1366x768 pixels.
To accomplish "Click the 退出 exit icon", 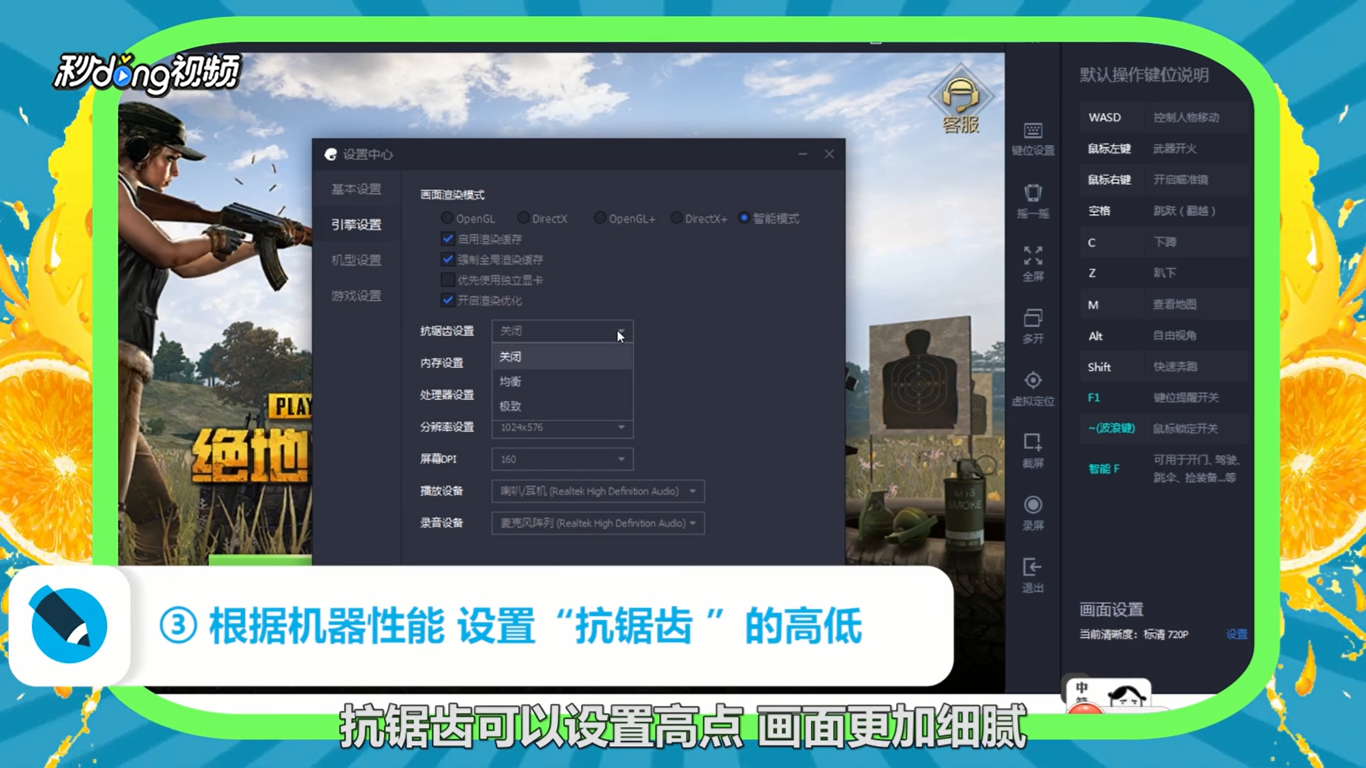I will (x=1033, y=576).
